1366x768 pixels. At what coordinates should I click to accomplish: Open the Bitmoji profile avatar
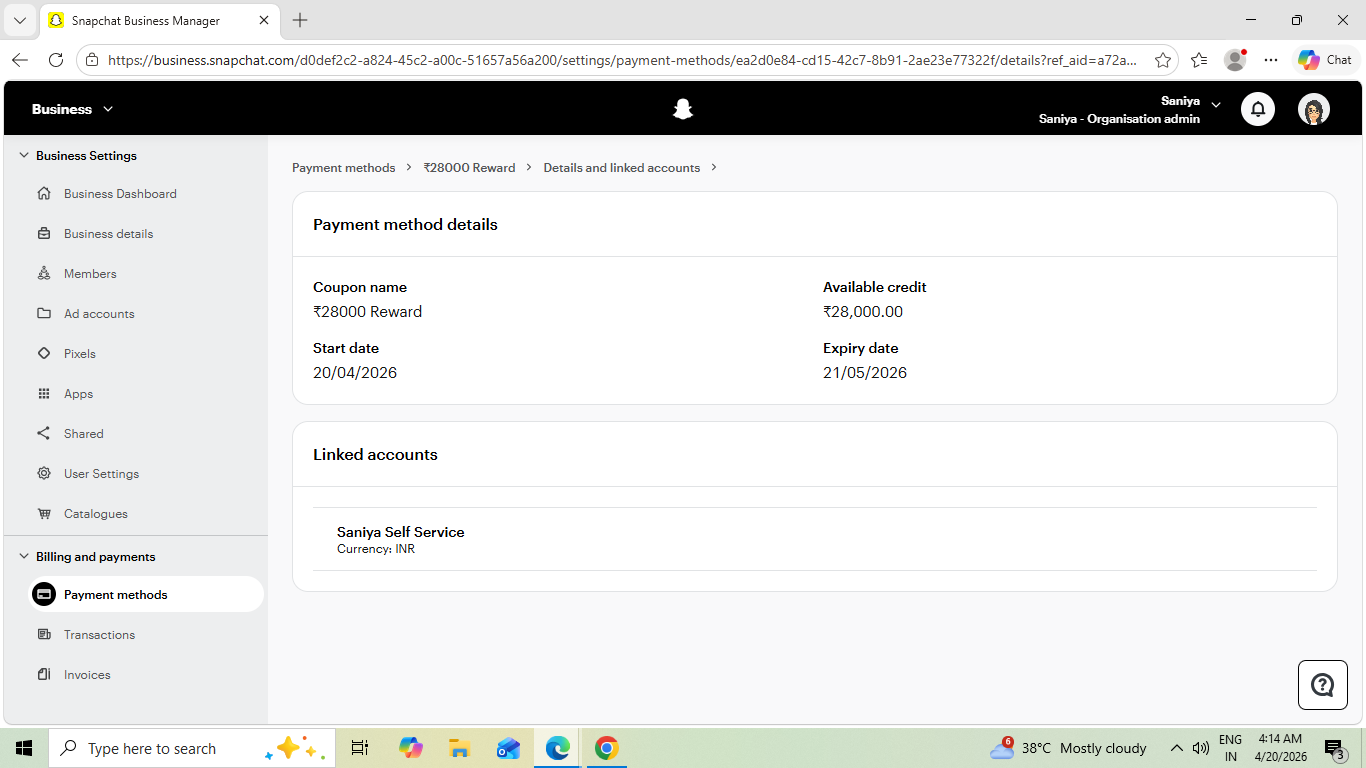click(1314, 109)
